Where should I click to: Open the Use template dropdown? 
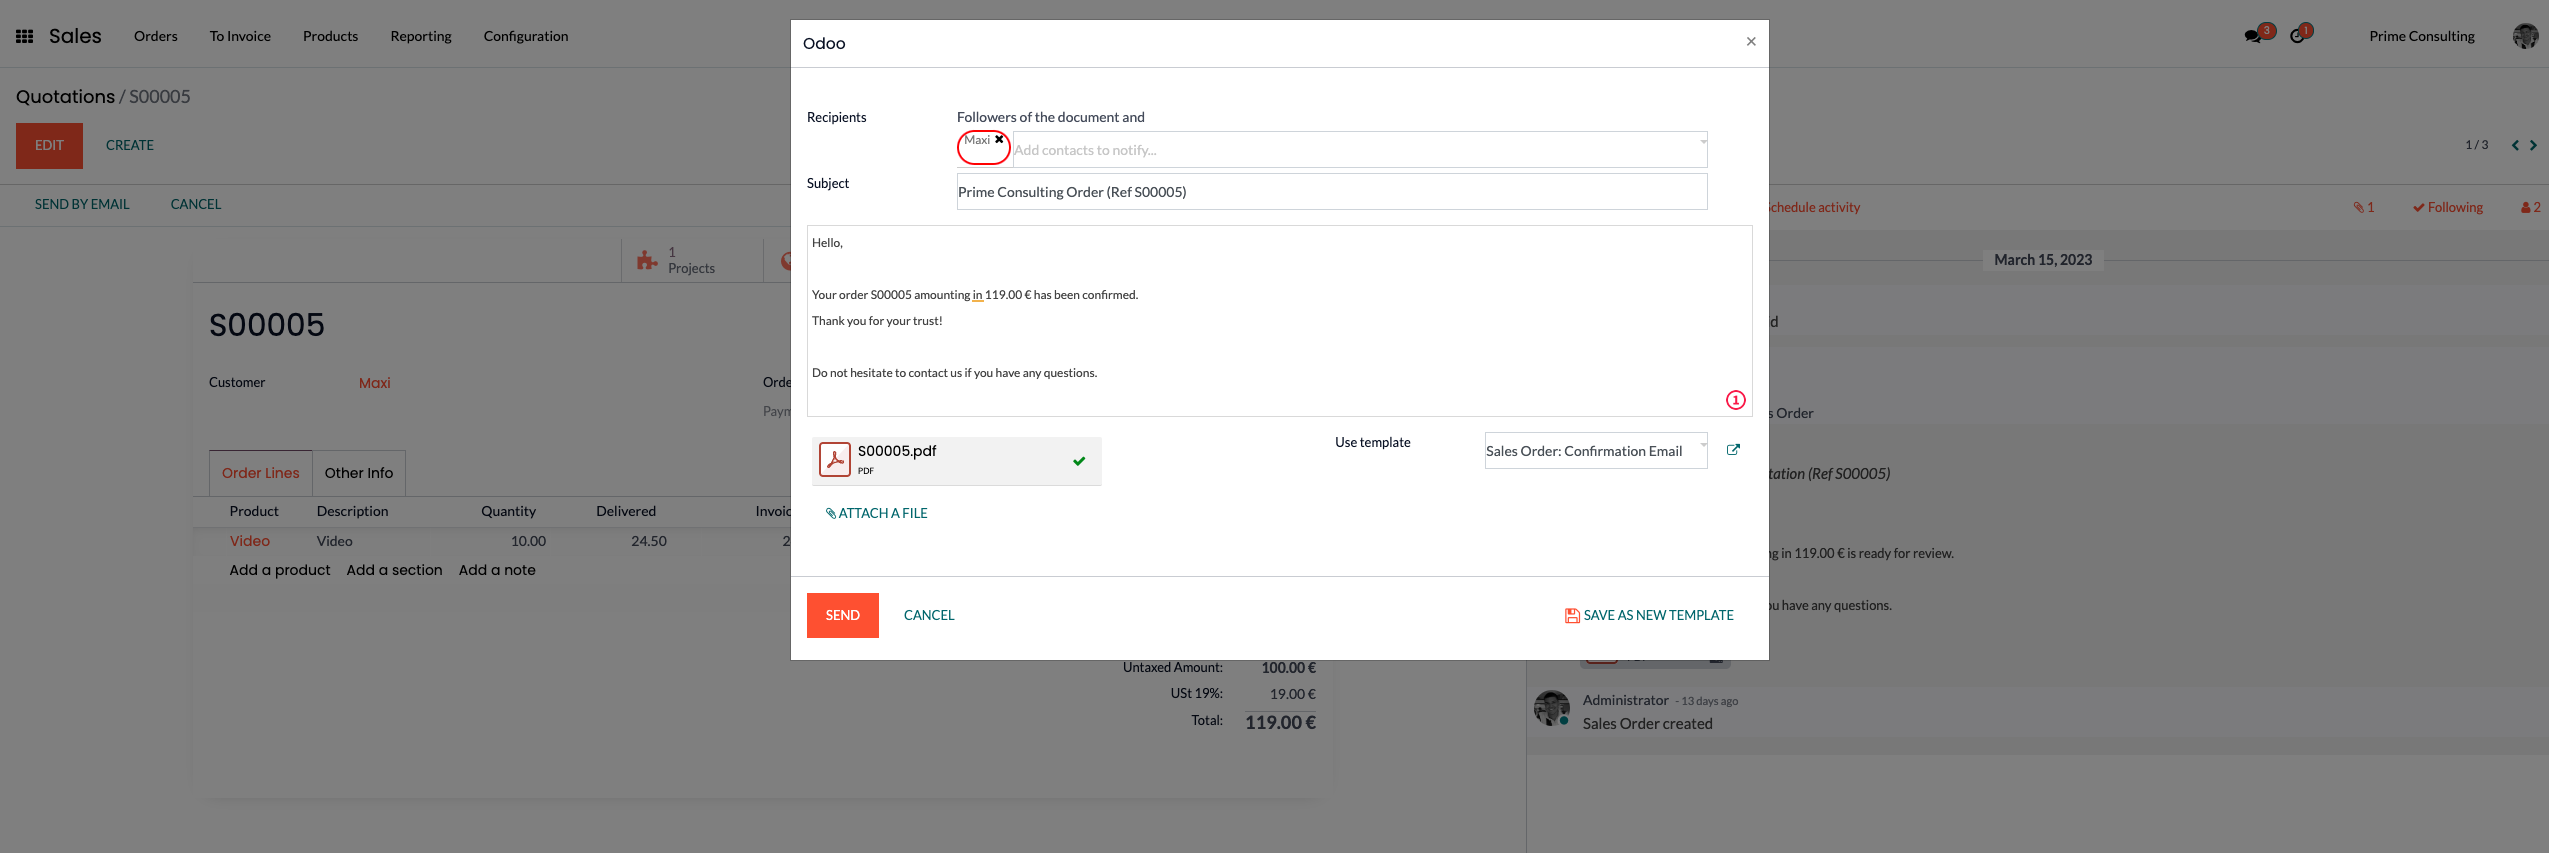tap(1596, 451)
